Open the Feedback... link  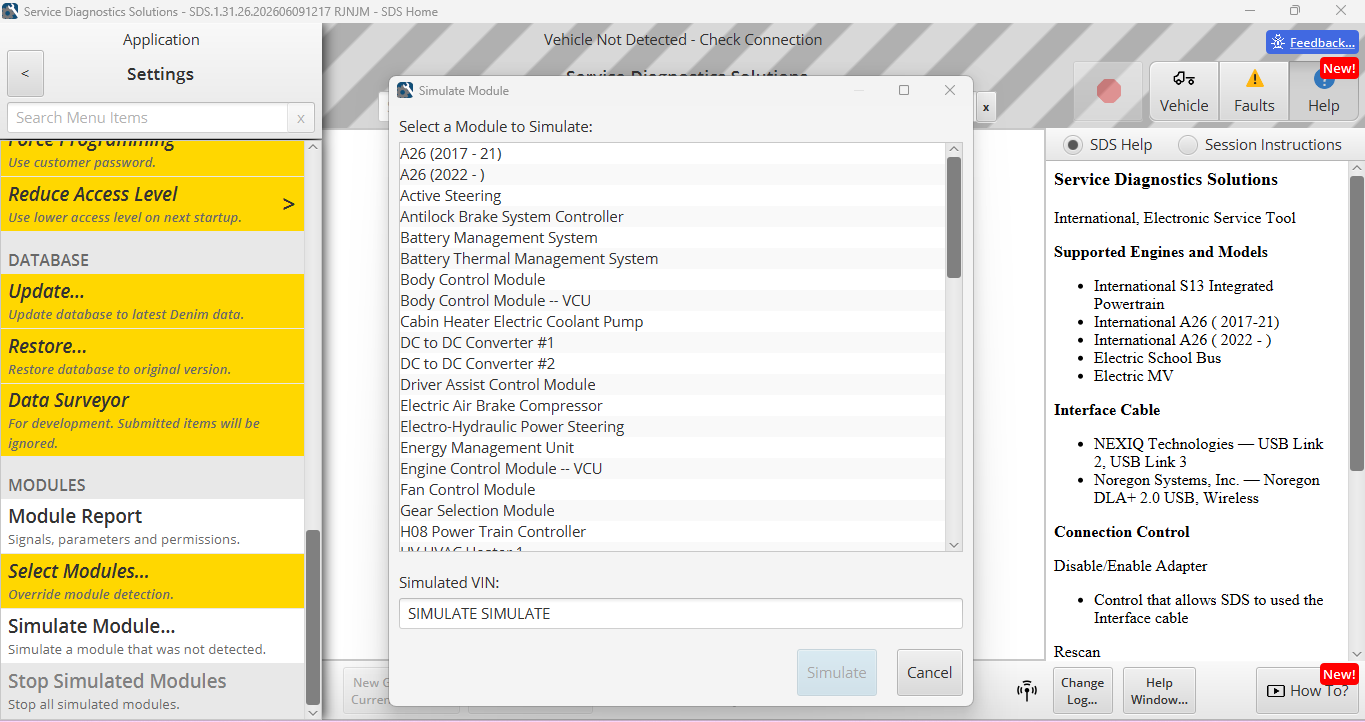click(x=1311, y=42)
